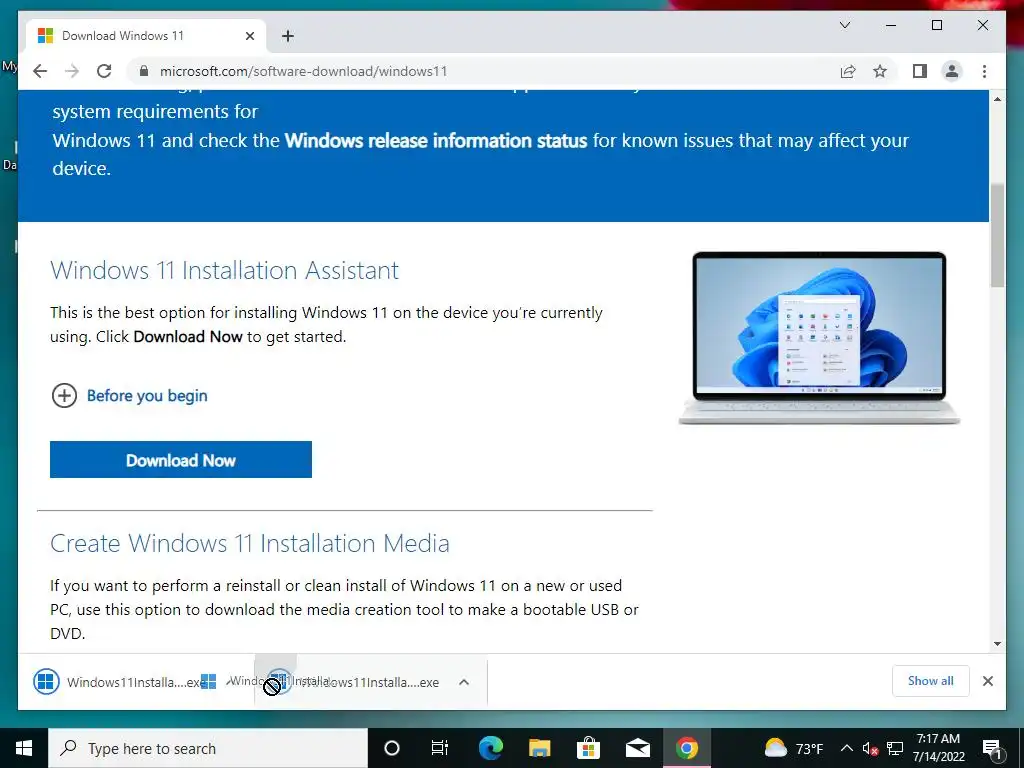Image resolution: width=1024 pixels, height=768 pixels.
Task: Click Show all downloads
Action: tap(931, 681)
